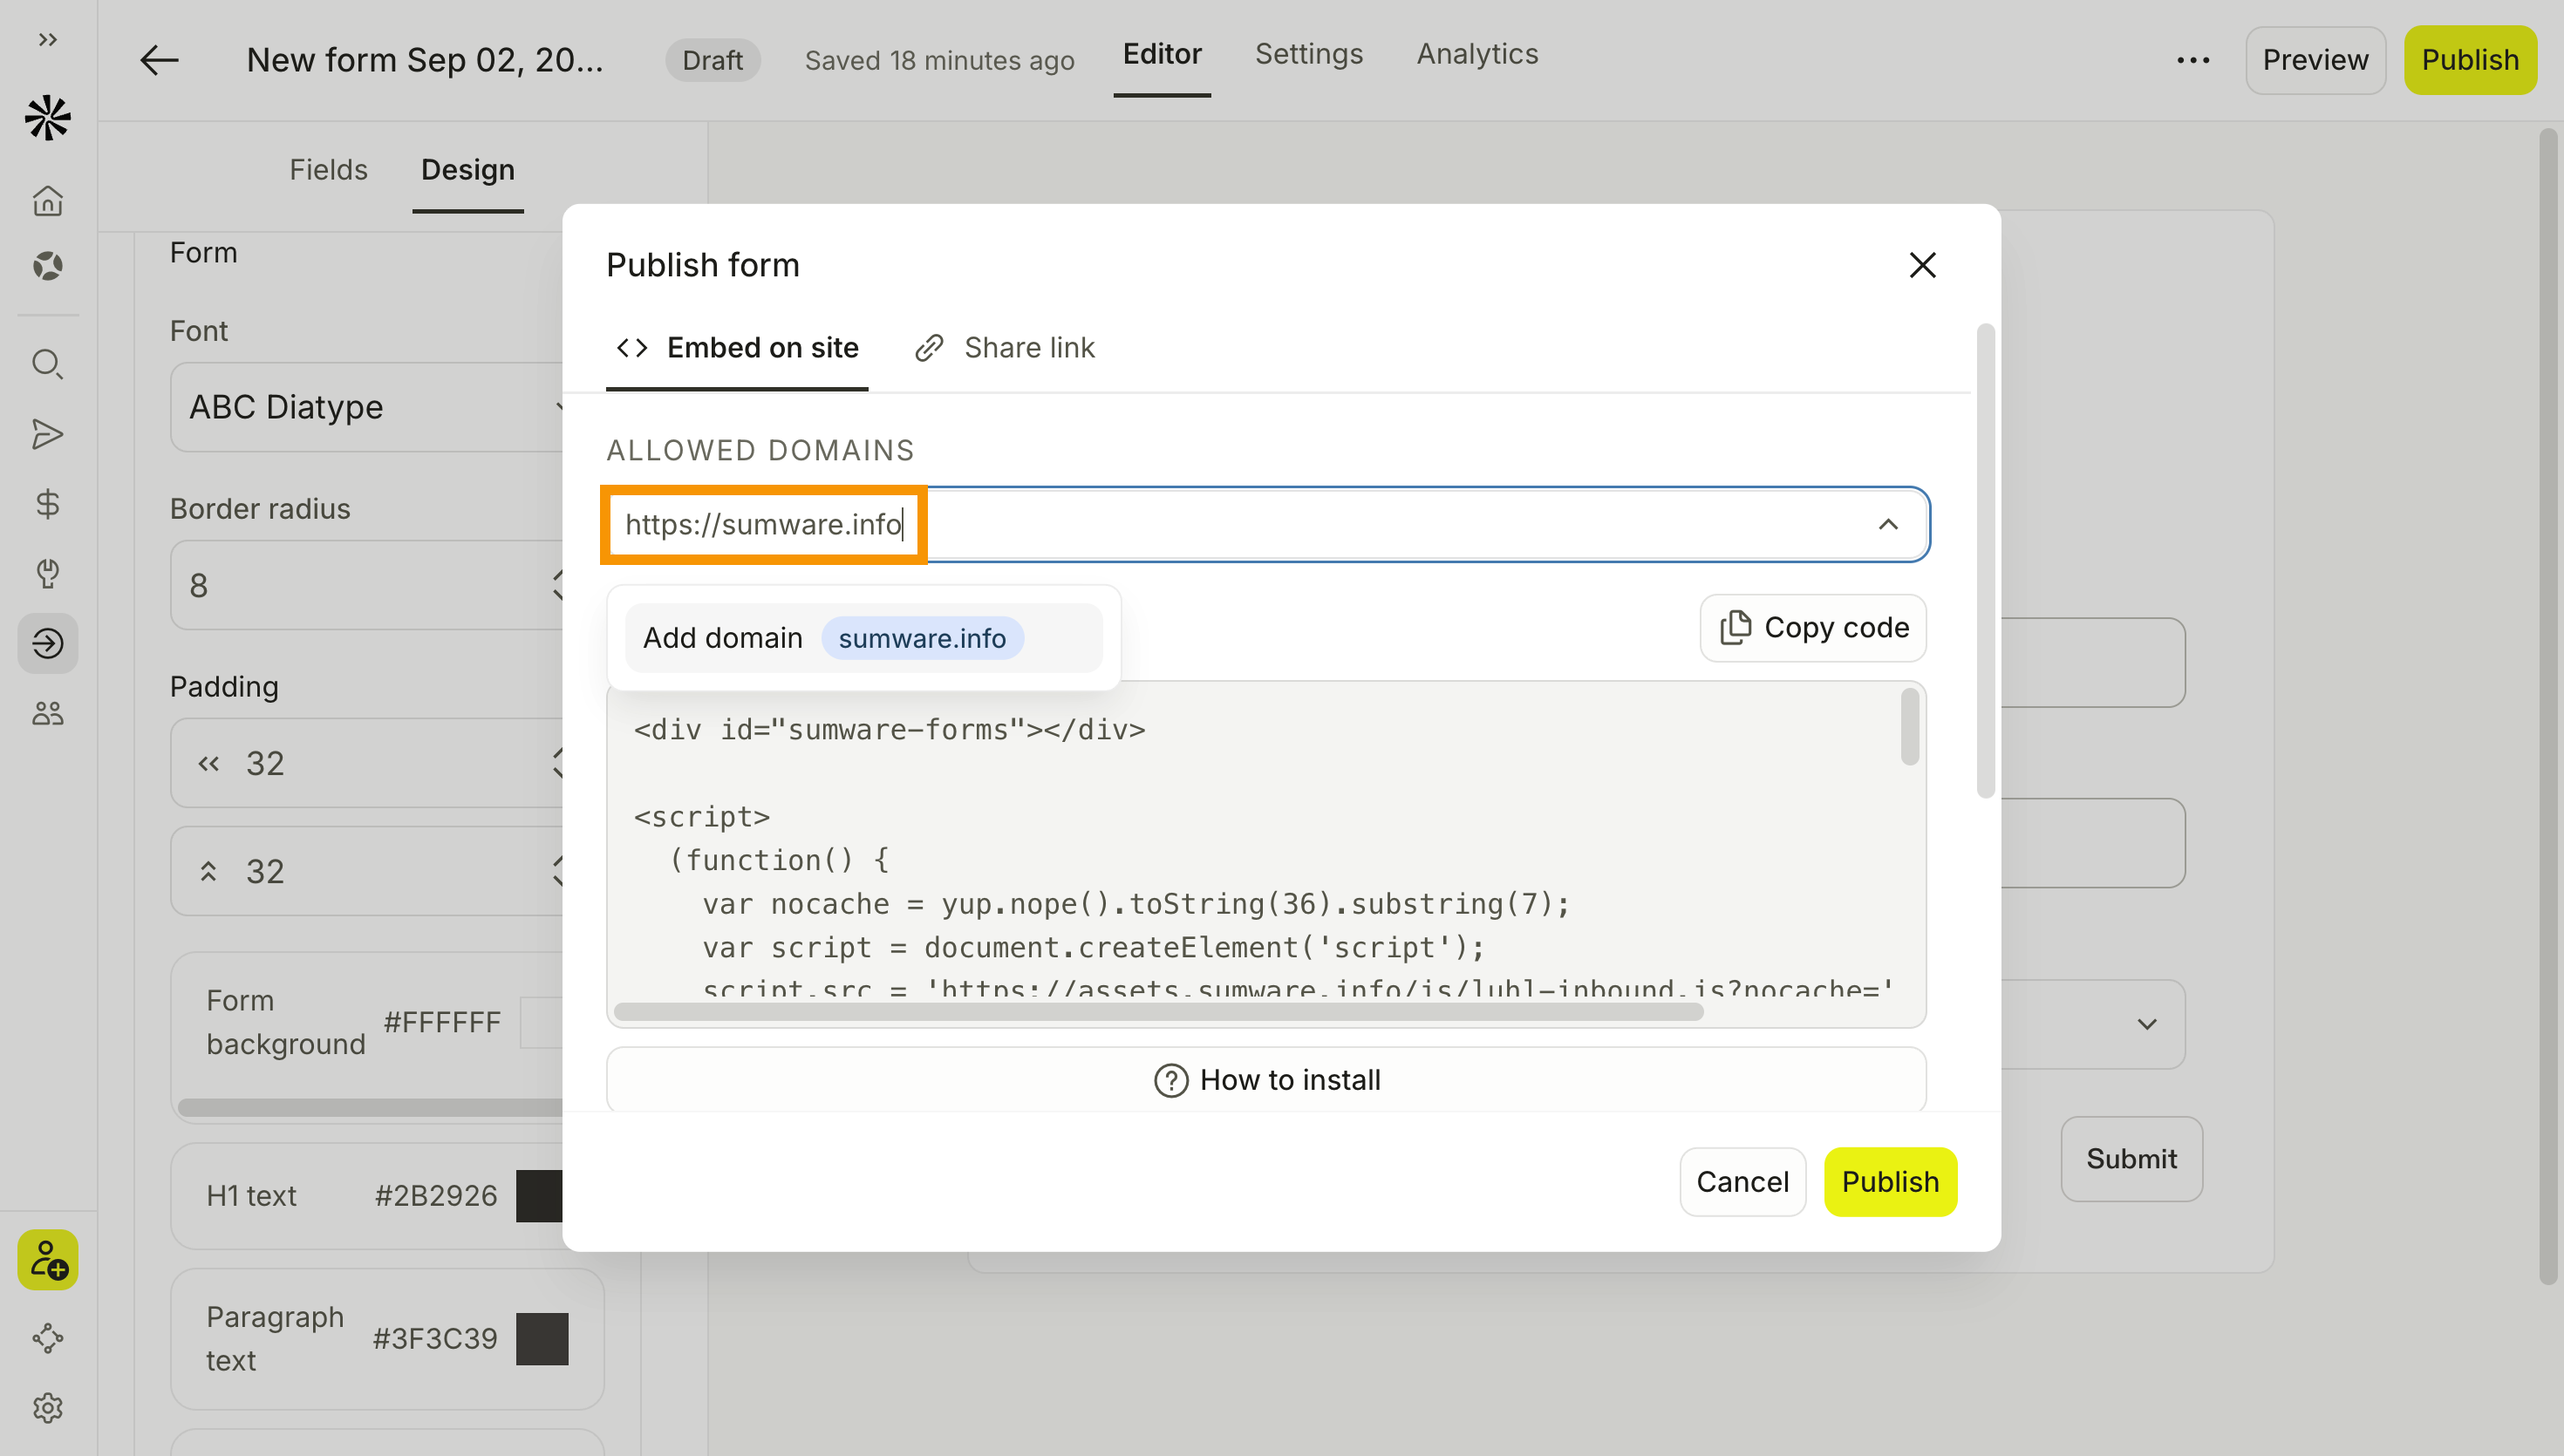2564x1456 pixels.
Task: Click the Form background color swatch
Action: point(541,1023)
